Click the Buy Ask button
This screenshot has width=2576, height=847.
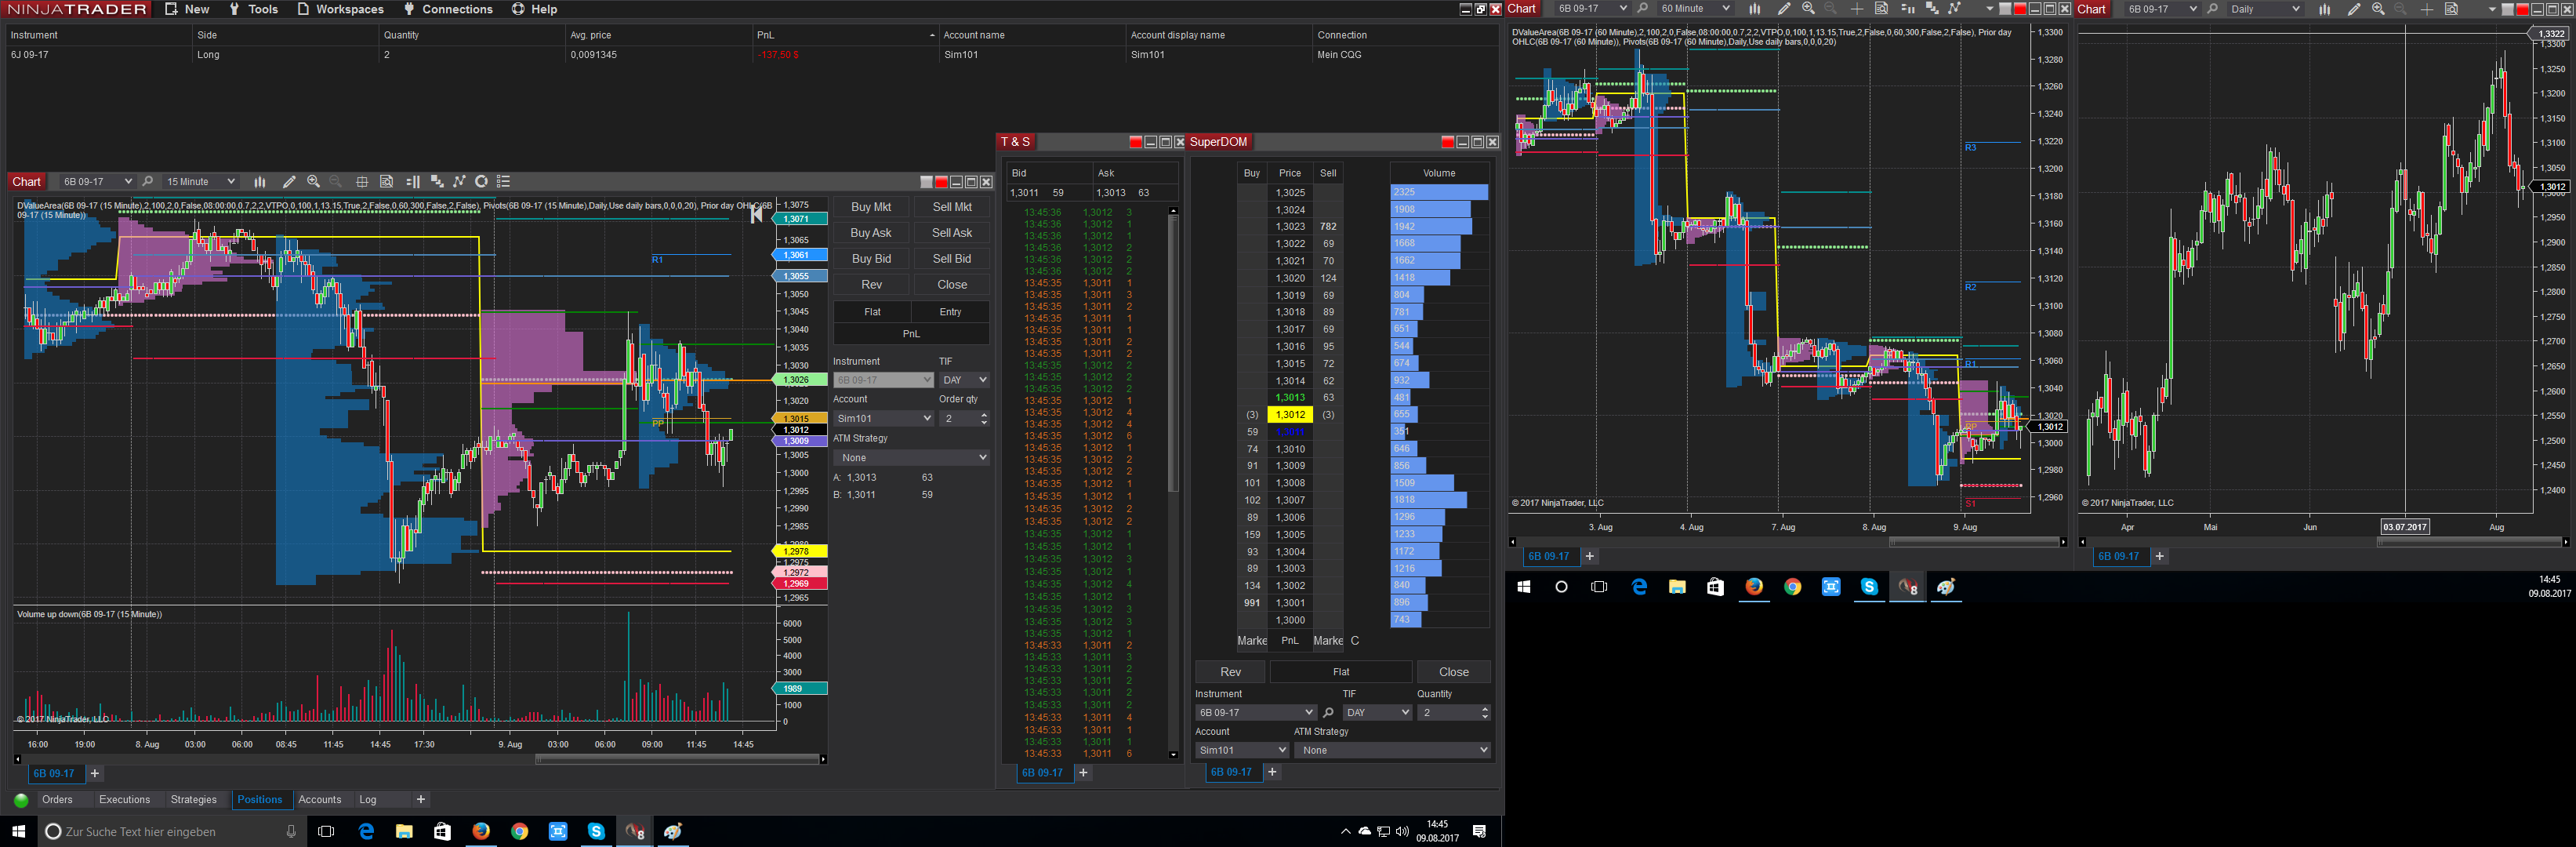coord(871,233)
